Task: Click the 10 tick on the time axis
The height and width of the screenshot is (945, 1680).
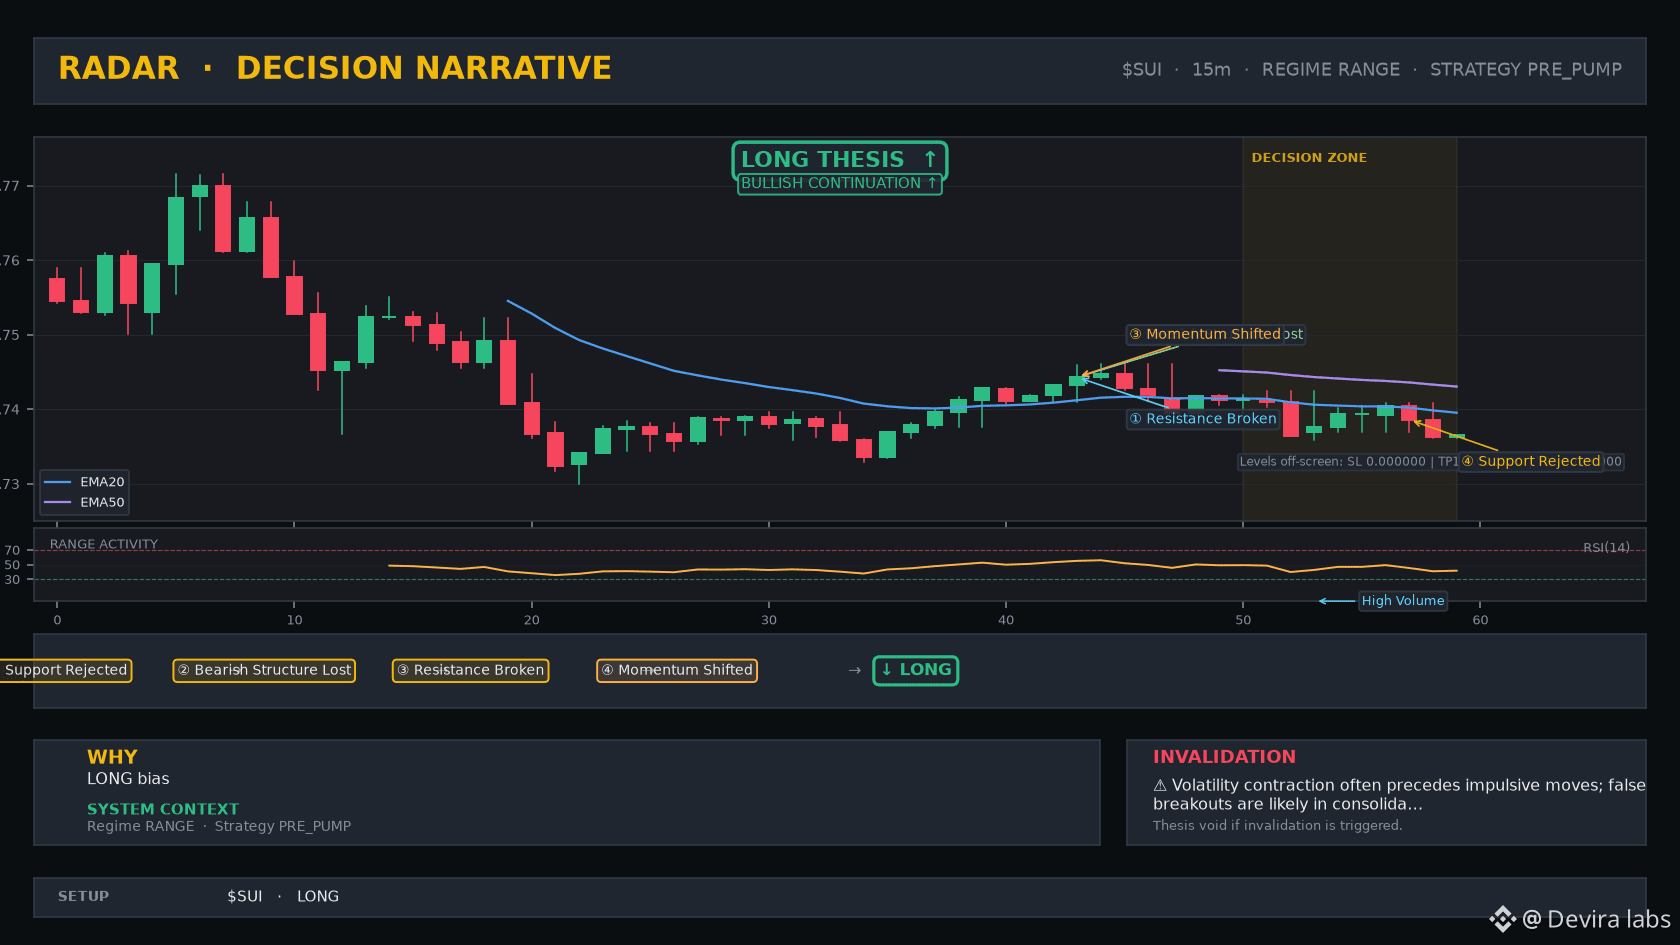Action: coord(294,620)
